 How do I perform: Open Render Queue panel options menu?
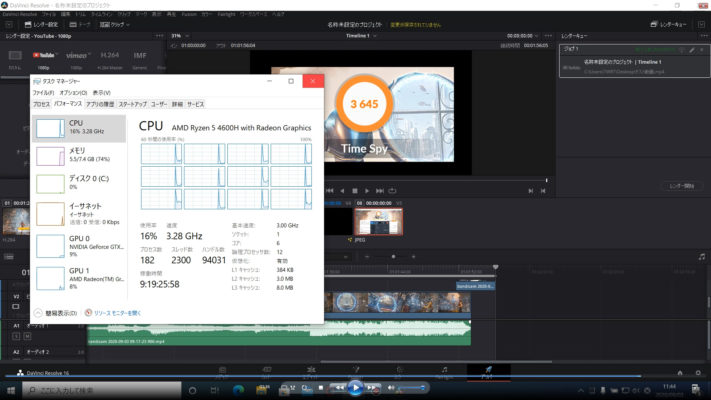704,35
